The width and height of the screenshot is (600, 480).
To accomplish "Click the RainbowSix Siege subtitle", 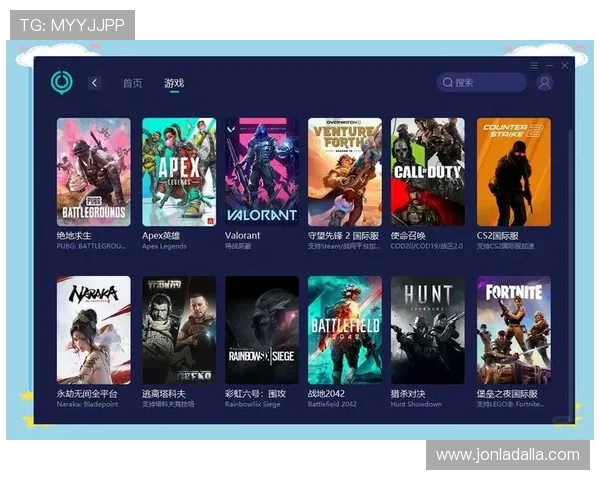I will [x=253, y=404].
